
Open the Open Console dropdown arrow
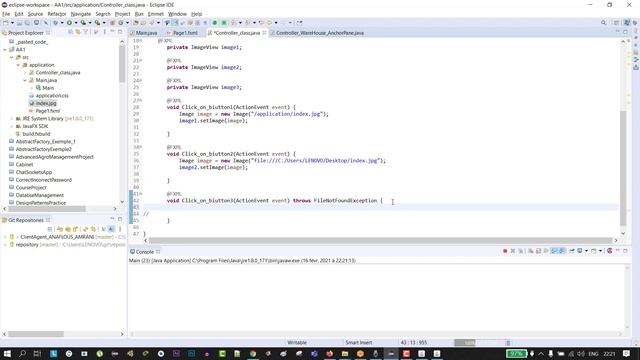pyautogui.click(x=600, y=251)
